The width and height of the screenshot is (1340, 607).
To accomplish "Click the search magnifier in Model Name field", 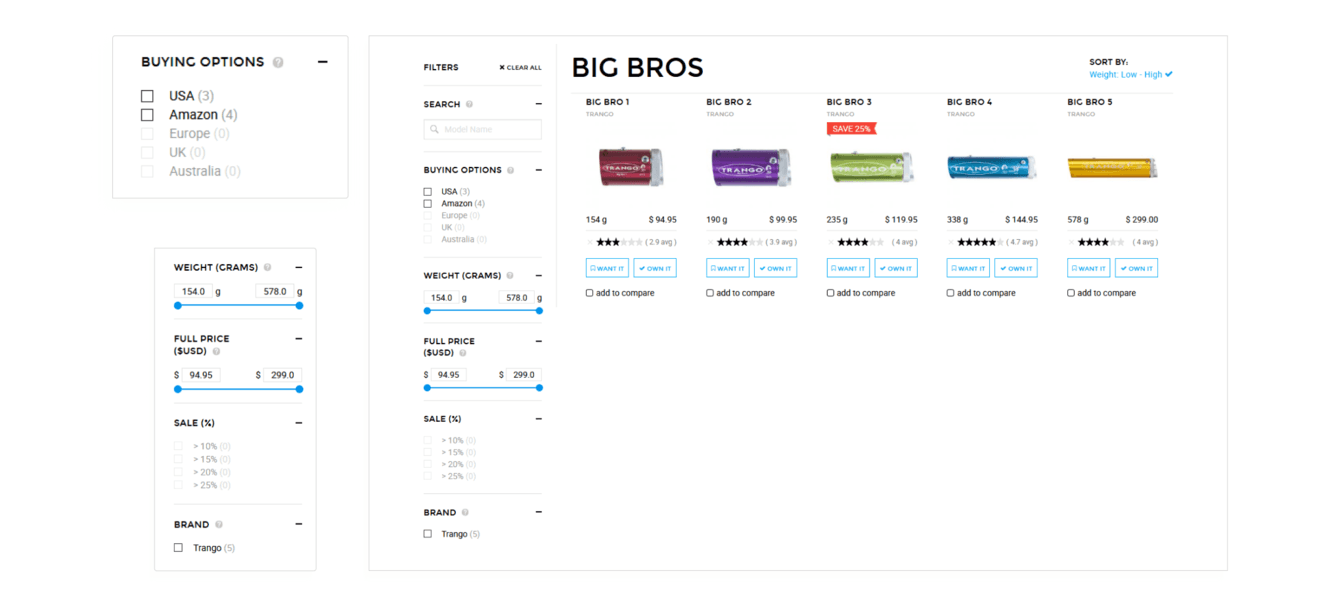I will tap(434, 130).
